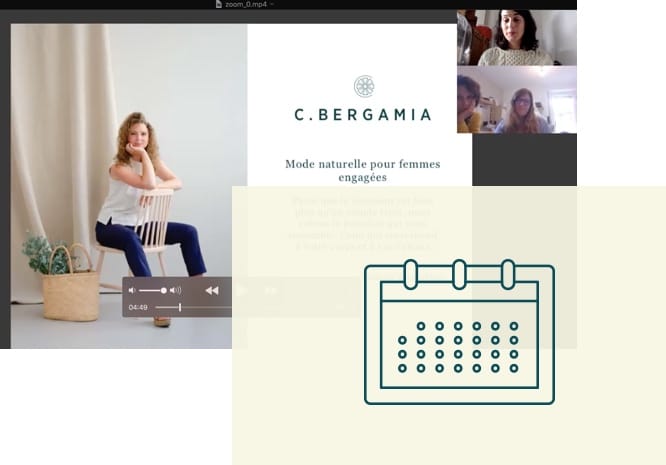Click the 'Mode naturelle pour femmes engagées' heading
Image resolution: width=666 pixels, height=465 pixels.
(x=362, y=170)
